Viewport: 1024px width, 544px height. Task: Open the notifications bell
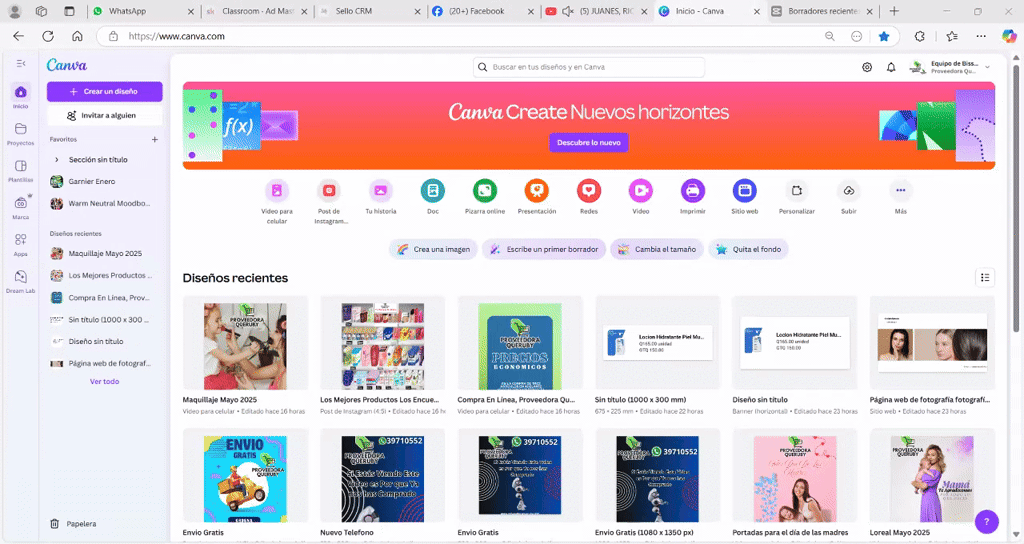click(x=891, y=67)
